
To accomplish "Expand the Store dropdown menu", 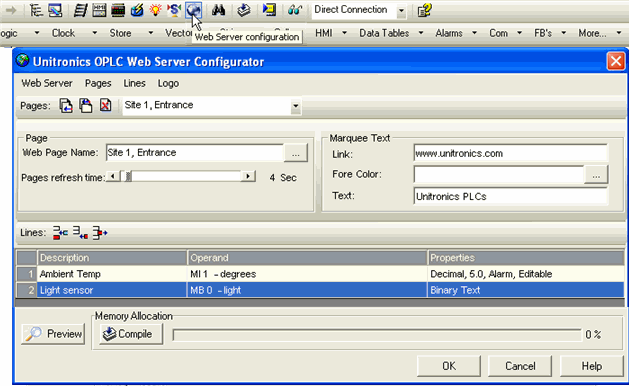I will [x=151, y=33].
